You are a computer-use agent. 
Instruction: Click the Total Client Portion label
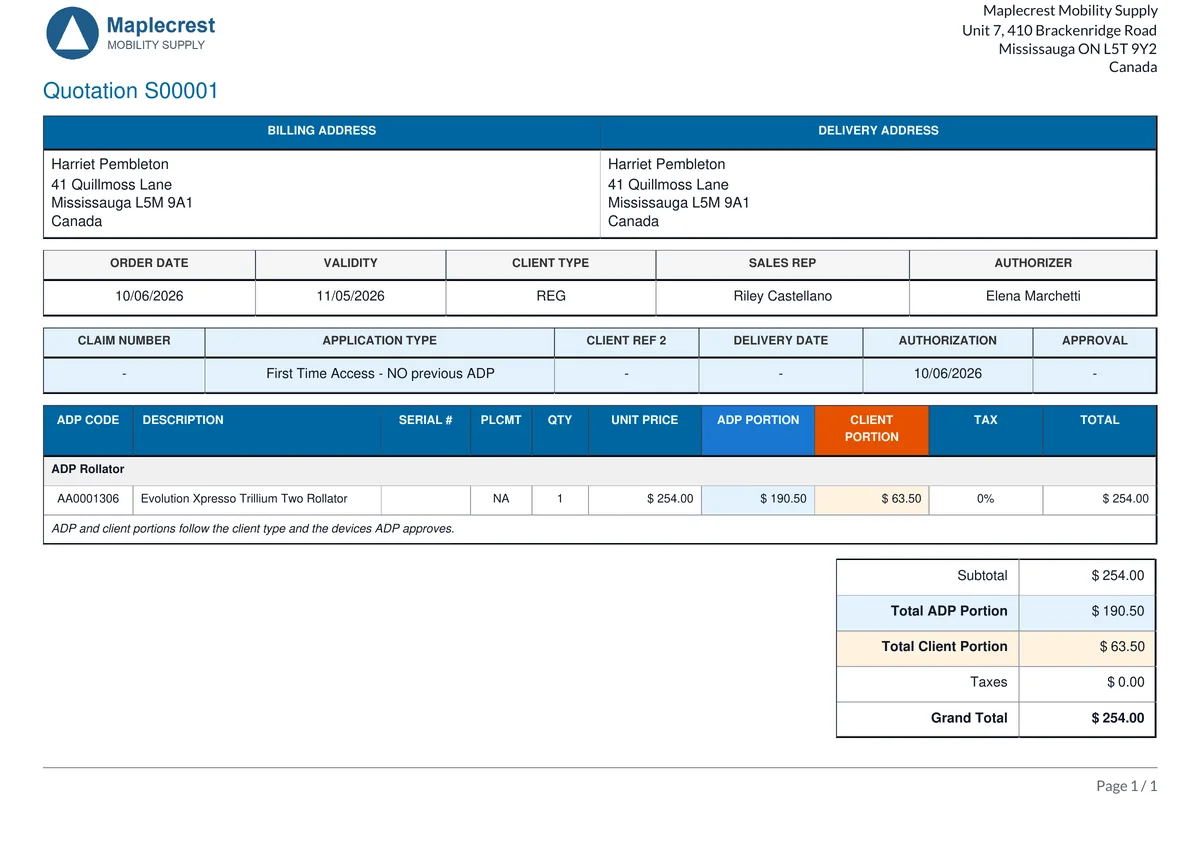(x=944, y=647)
